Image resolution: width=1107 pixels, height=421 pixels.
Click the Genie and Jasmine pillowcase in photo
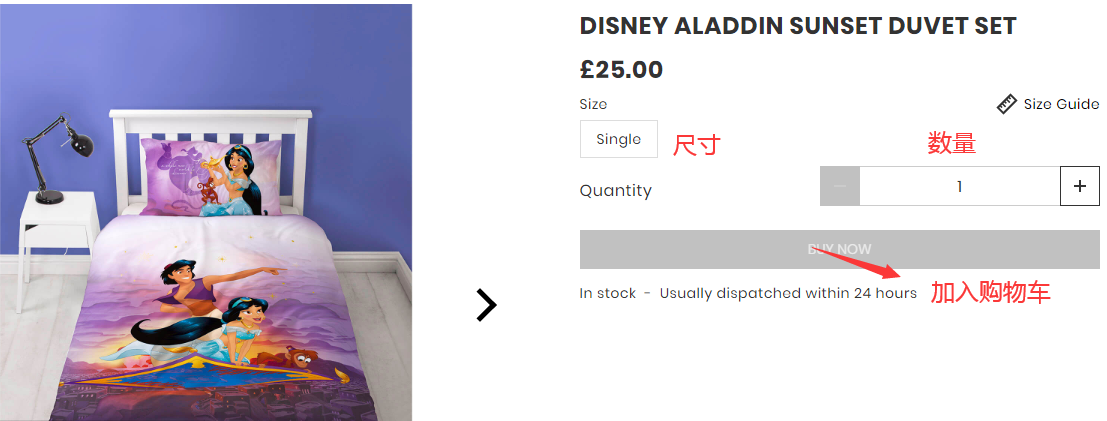210,176
